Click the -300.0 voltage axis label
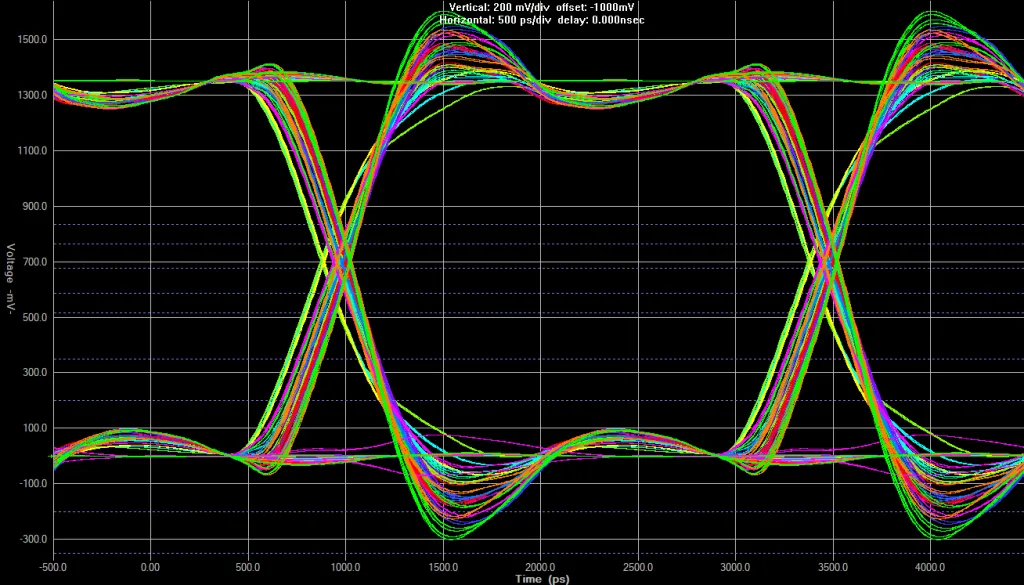The image size is (1024, 585). coord(33,539)
